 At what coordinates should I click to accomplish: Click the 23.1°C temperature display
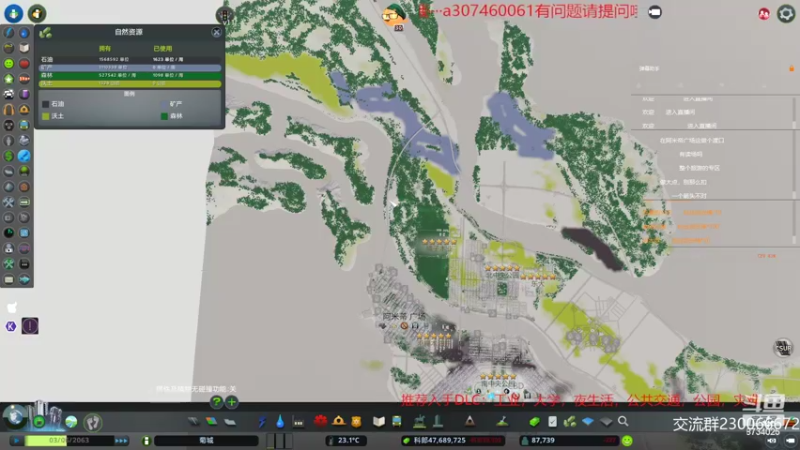pos(346,440)
